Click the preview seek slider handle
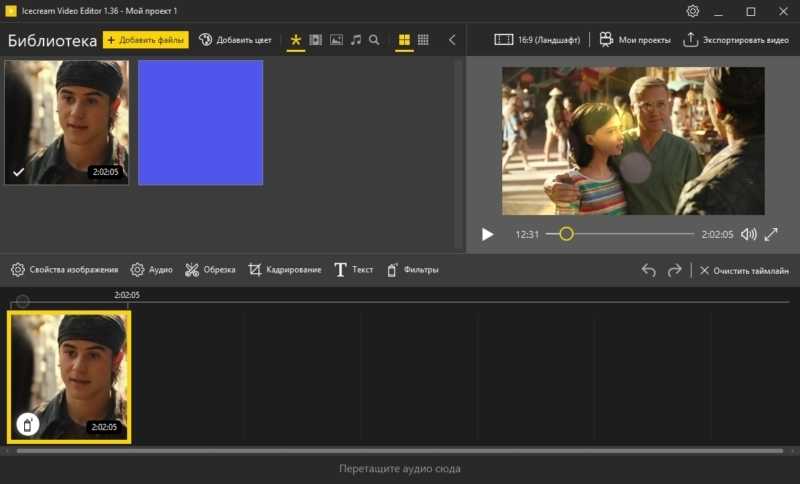Viewport: 800px width, 484px height. pyautogui.click(x=566, y=234)
